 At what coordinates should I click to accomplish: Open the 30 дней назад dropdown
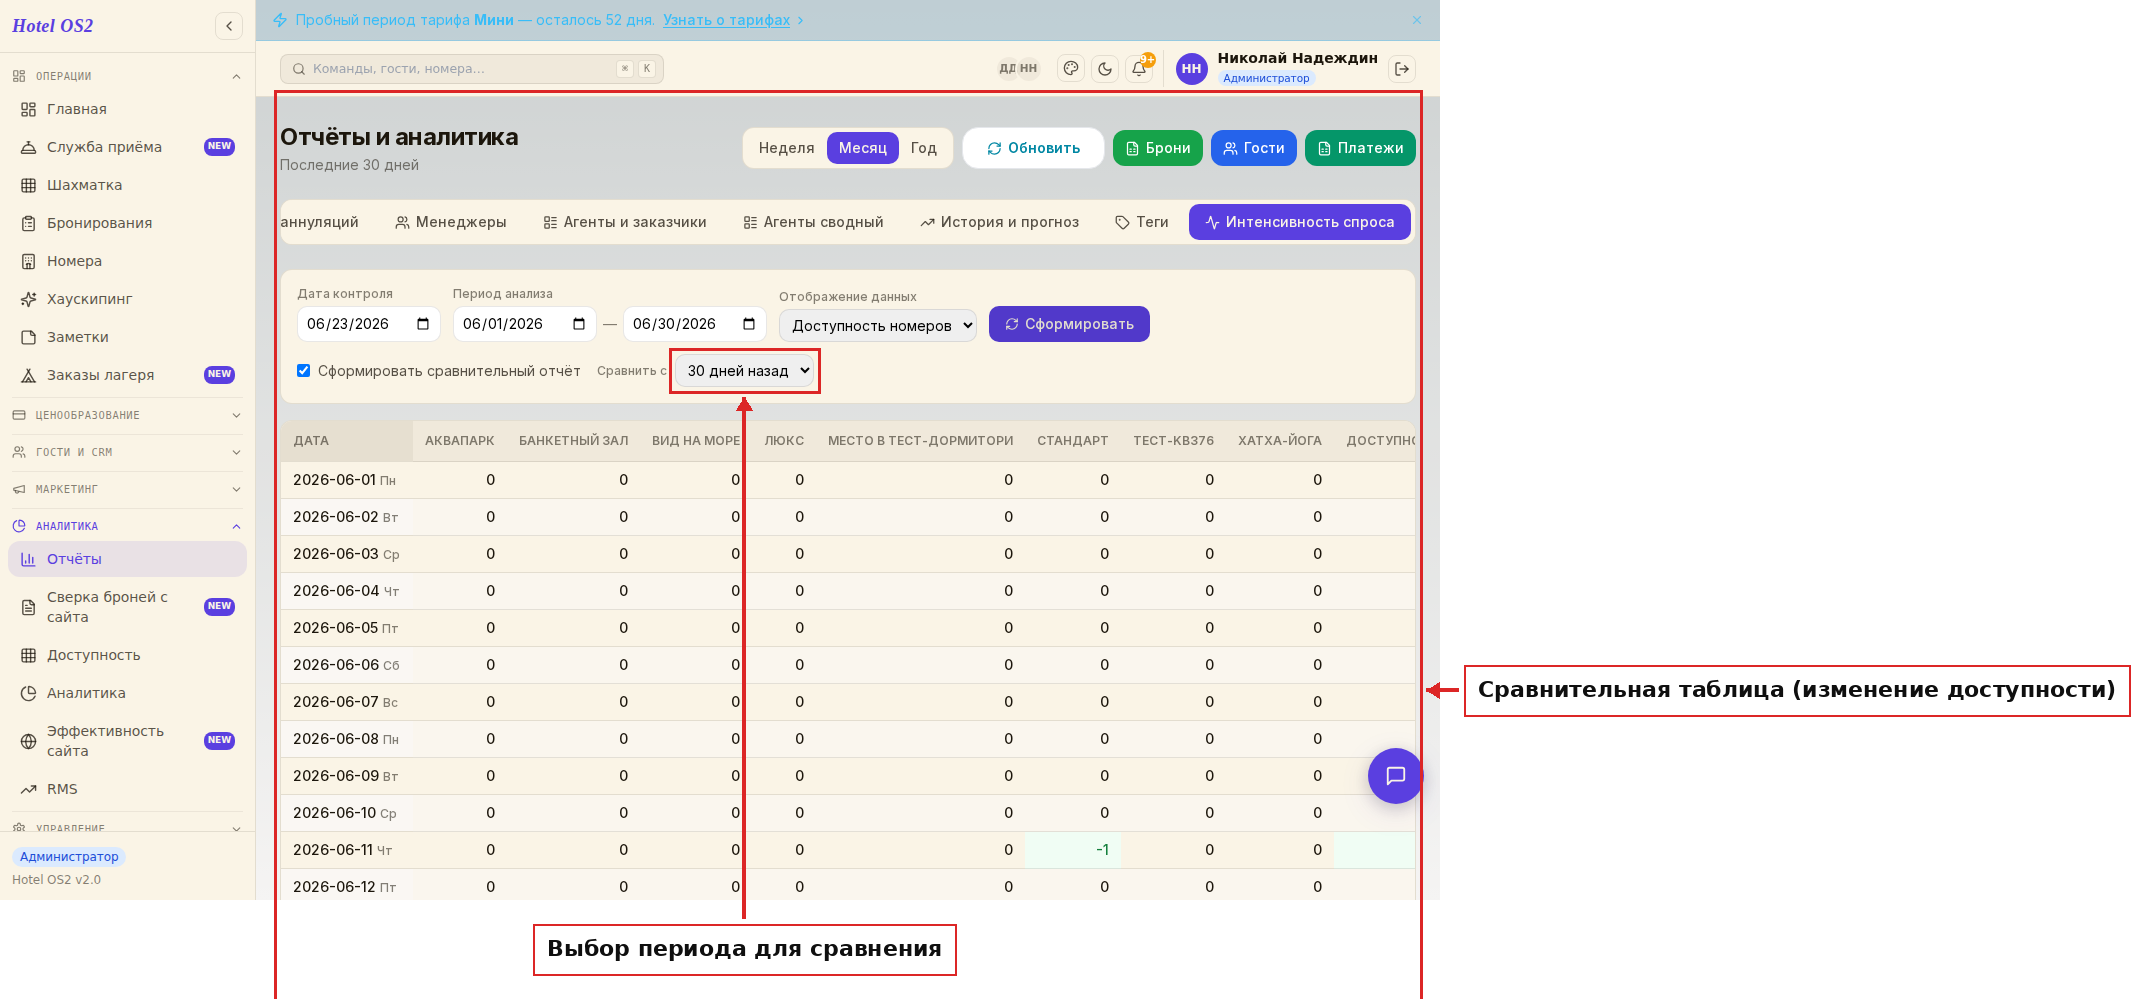[745, 371]
